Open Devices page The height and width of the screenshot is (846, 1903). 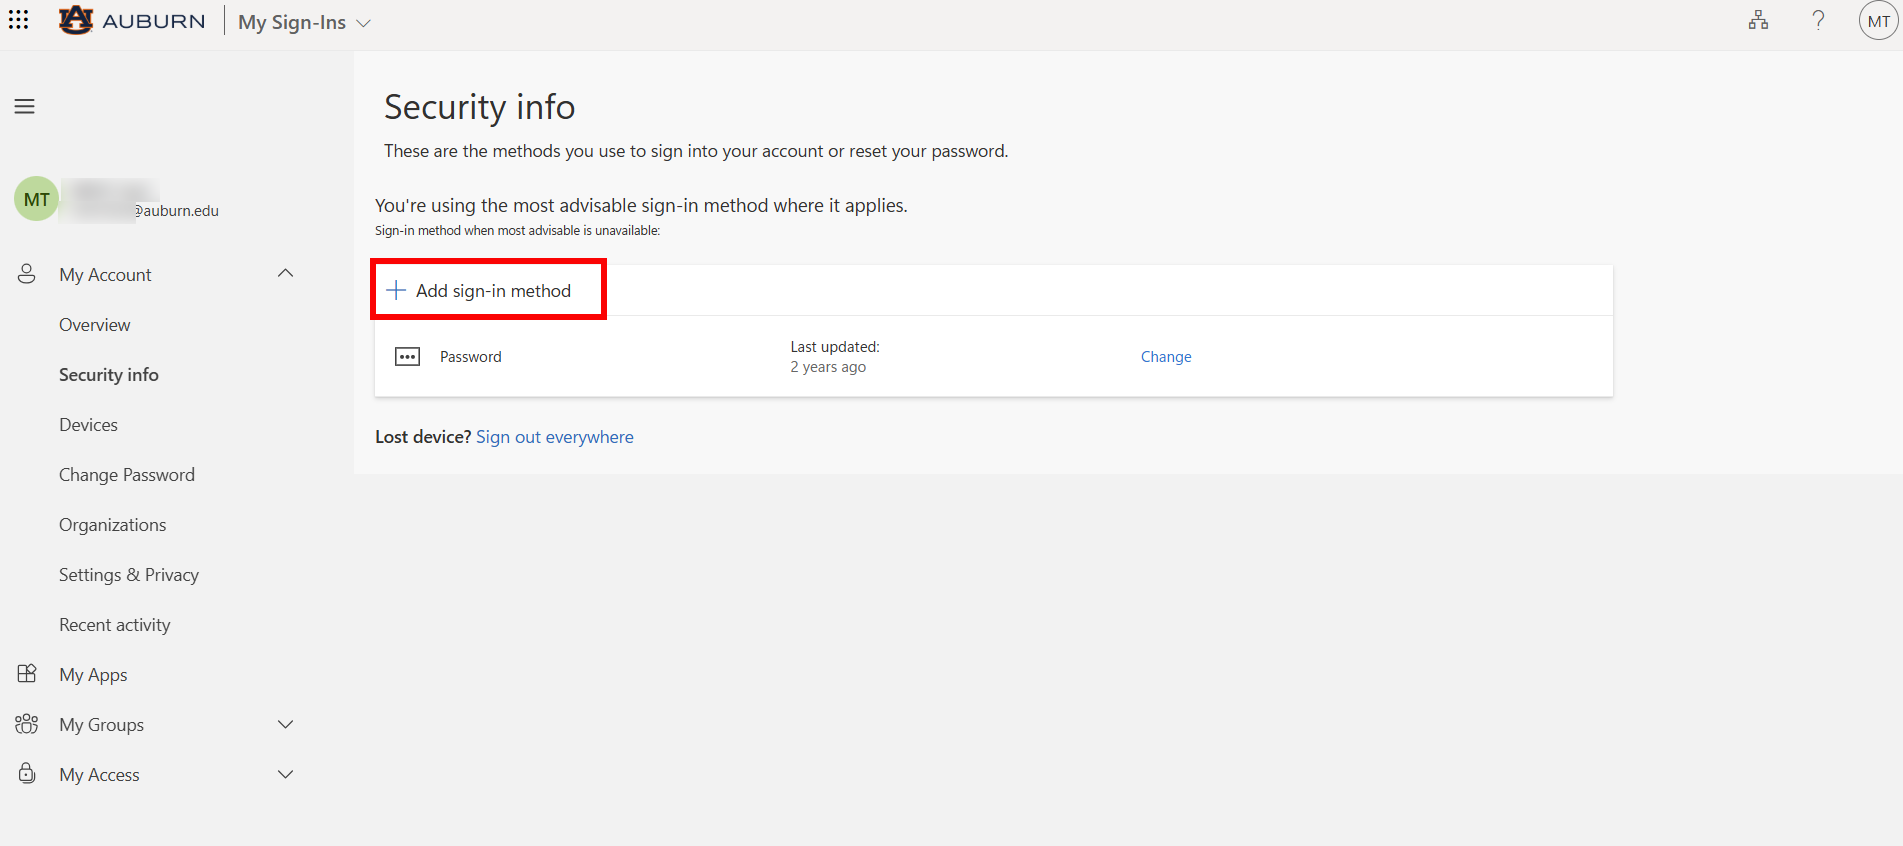[88, 425]
